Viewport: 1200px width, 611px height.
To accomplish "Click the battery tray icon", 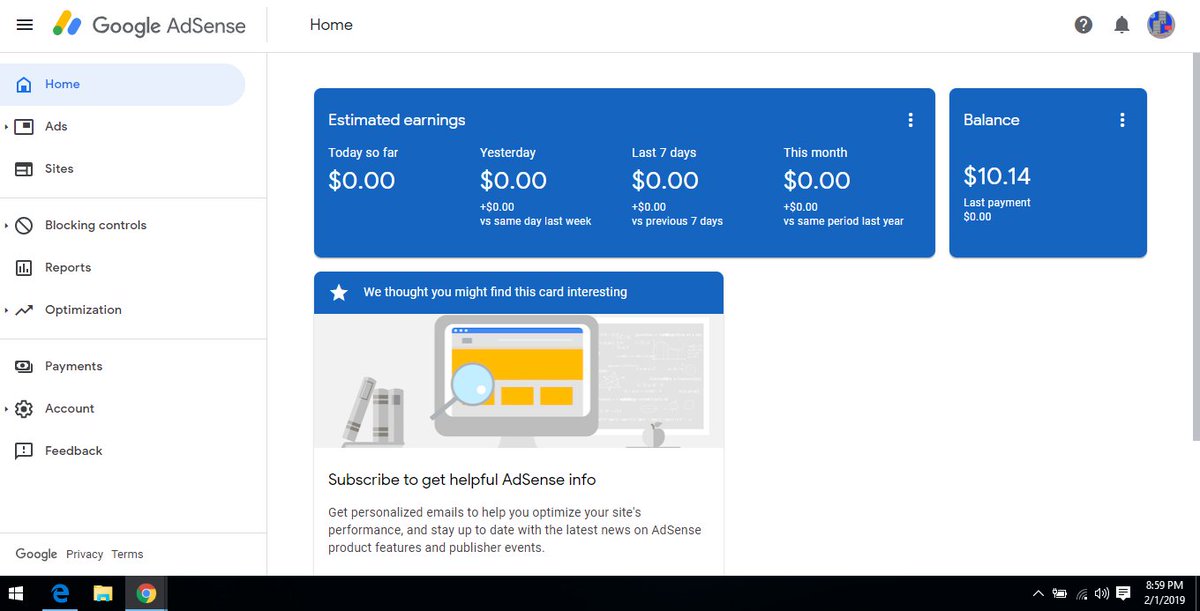I will 1059,593.
